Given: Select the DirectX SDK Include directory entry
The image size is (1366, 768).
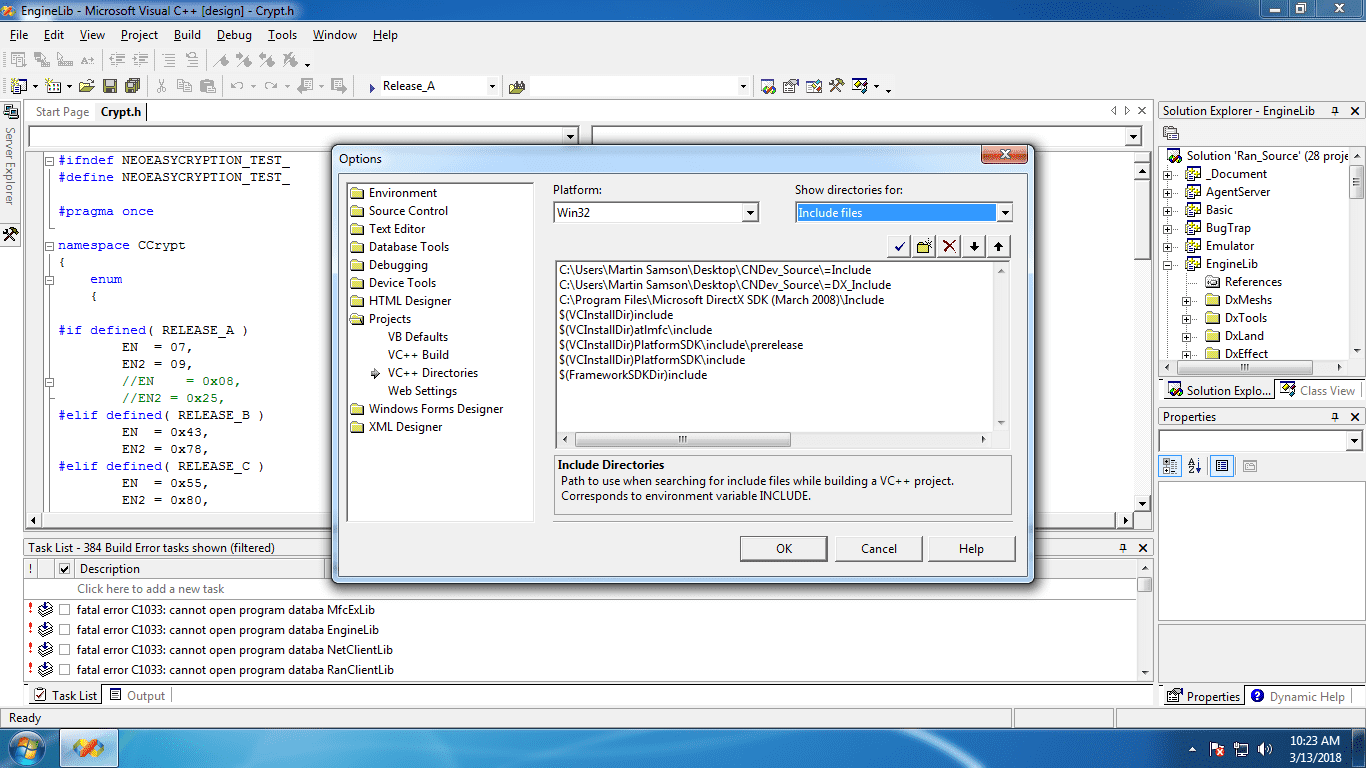Looking at the screenshot, I should [721, 300].
